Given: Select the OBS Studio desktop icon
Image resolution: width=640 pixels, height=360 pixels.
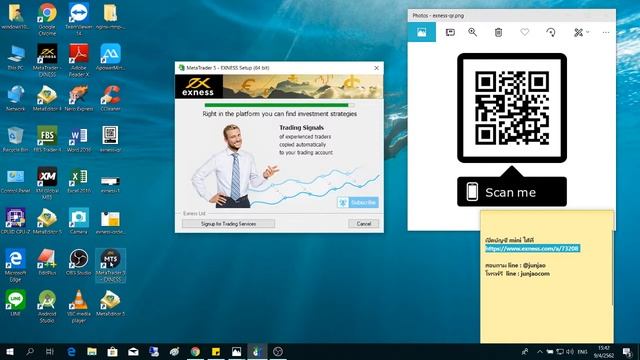Looking at the screenshot, I should 79,262.
